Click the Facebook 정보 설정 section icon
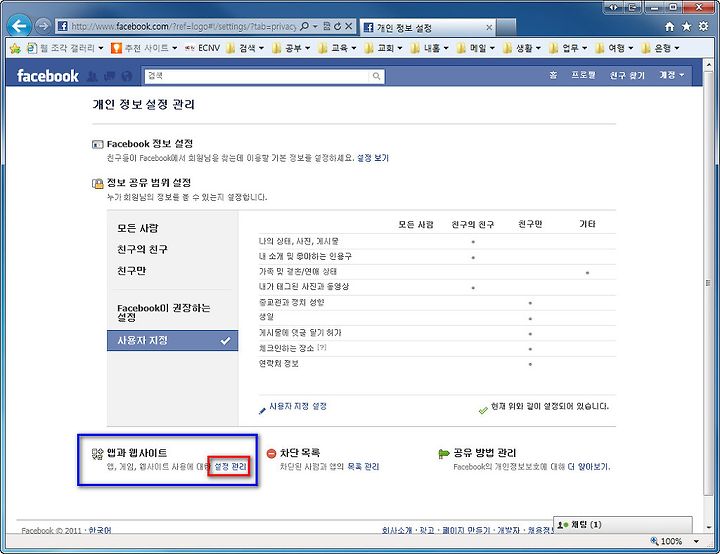Image resolution: width=720 pixels, height=554 pixels. (x=97, y=144)
